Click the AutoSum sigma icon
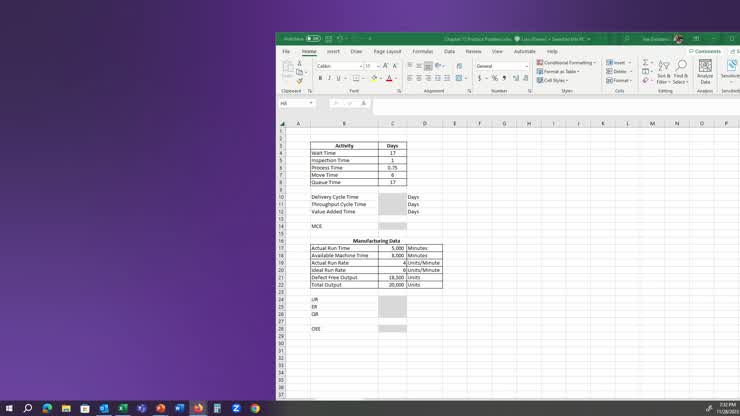 click(646, 63)
